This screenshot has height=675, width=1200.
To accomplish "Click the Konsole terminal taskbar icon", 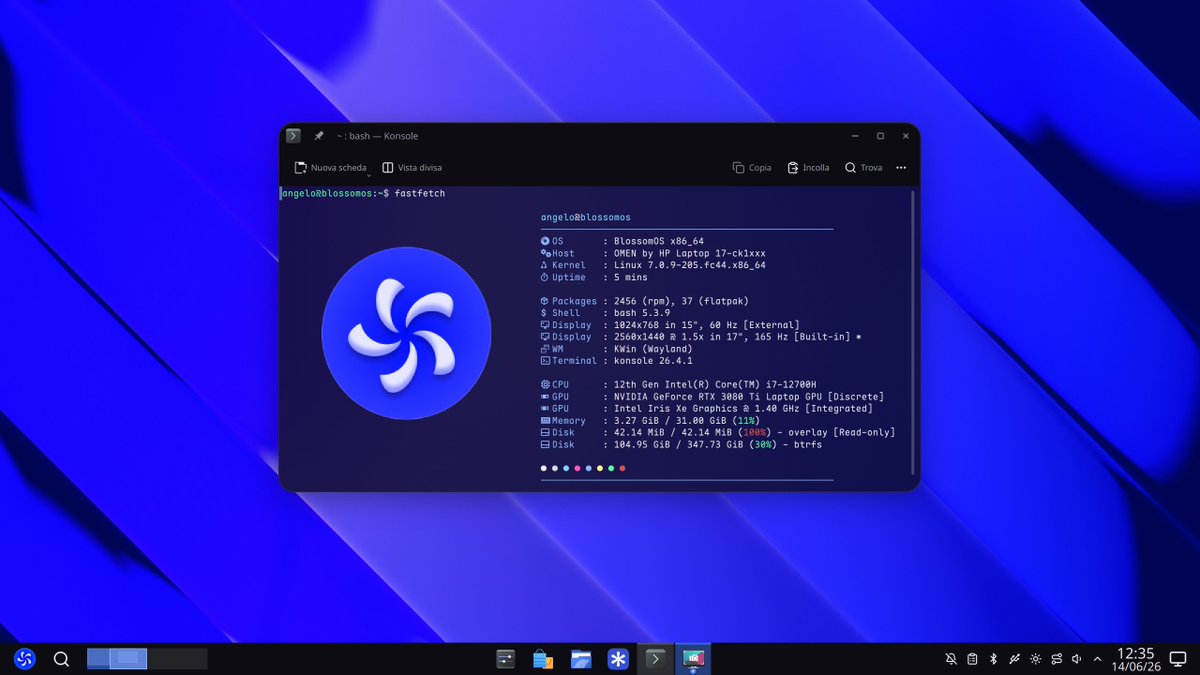I will 655,659.
